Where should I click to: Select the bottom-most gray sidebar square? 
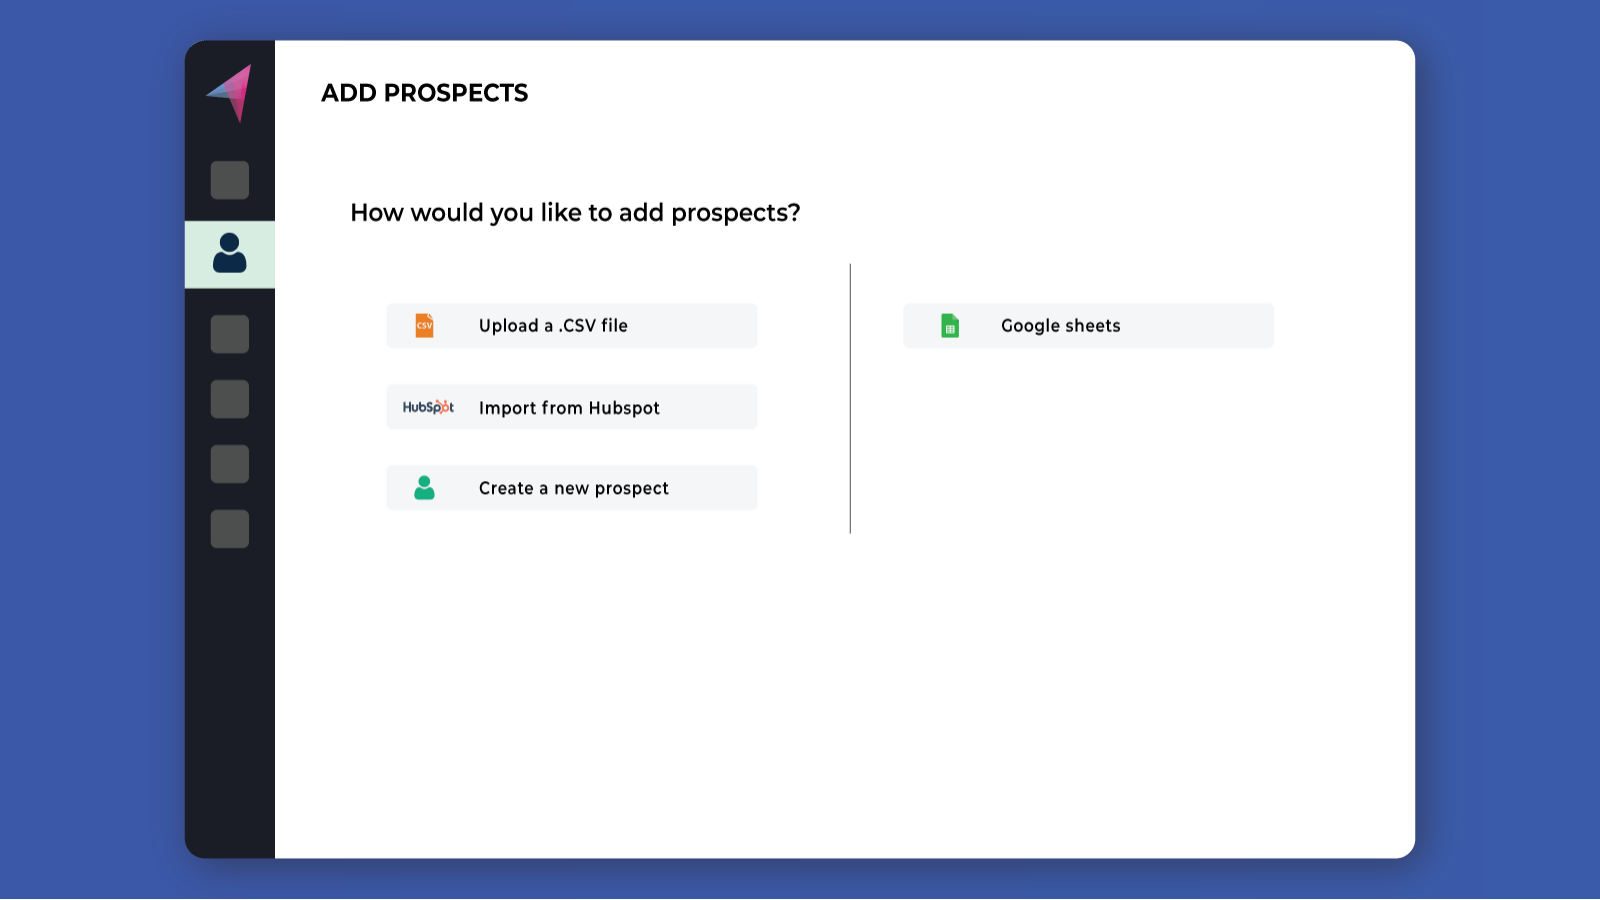click(230, 529)
